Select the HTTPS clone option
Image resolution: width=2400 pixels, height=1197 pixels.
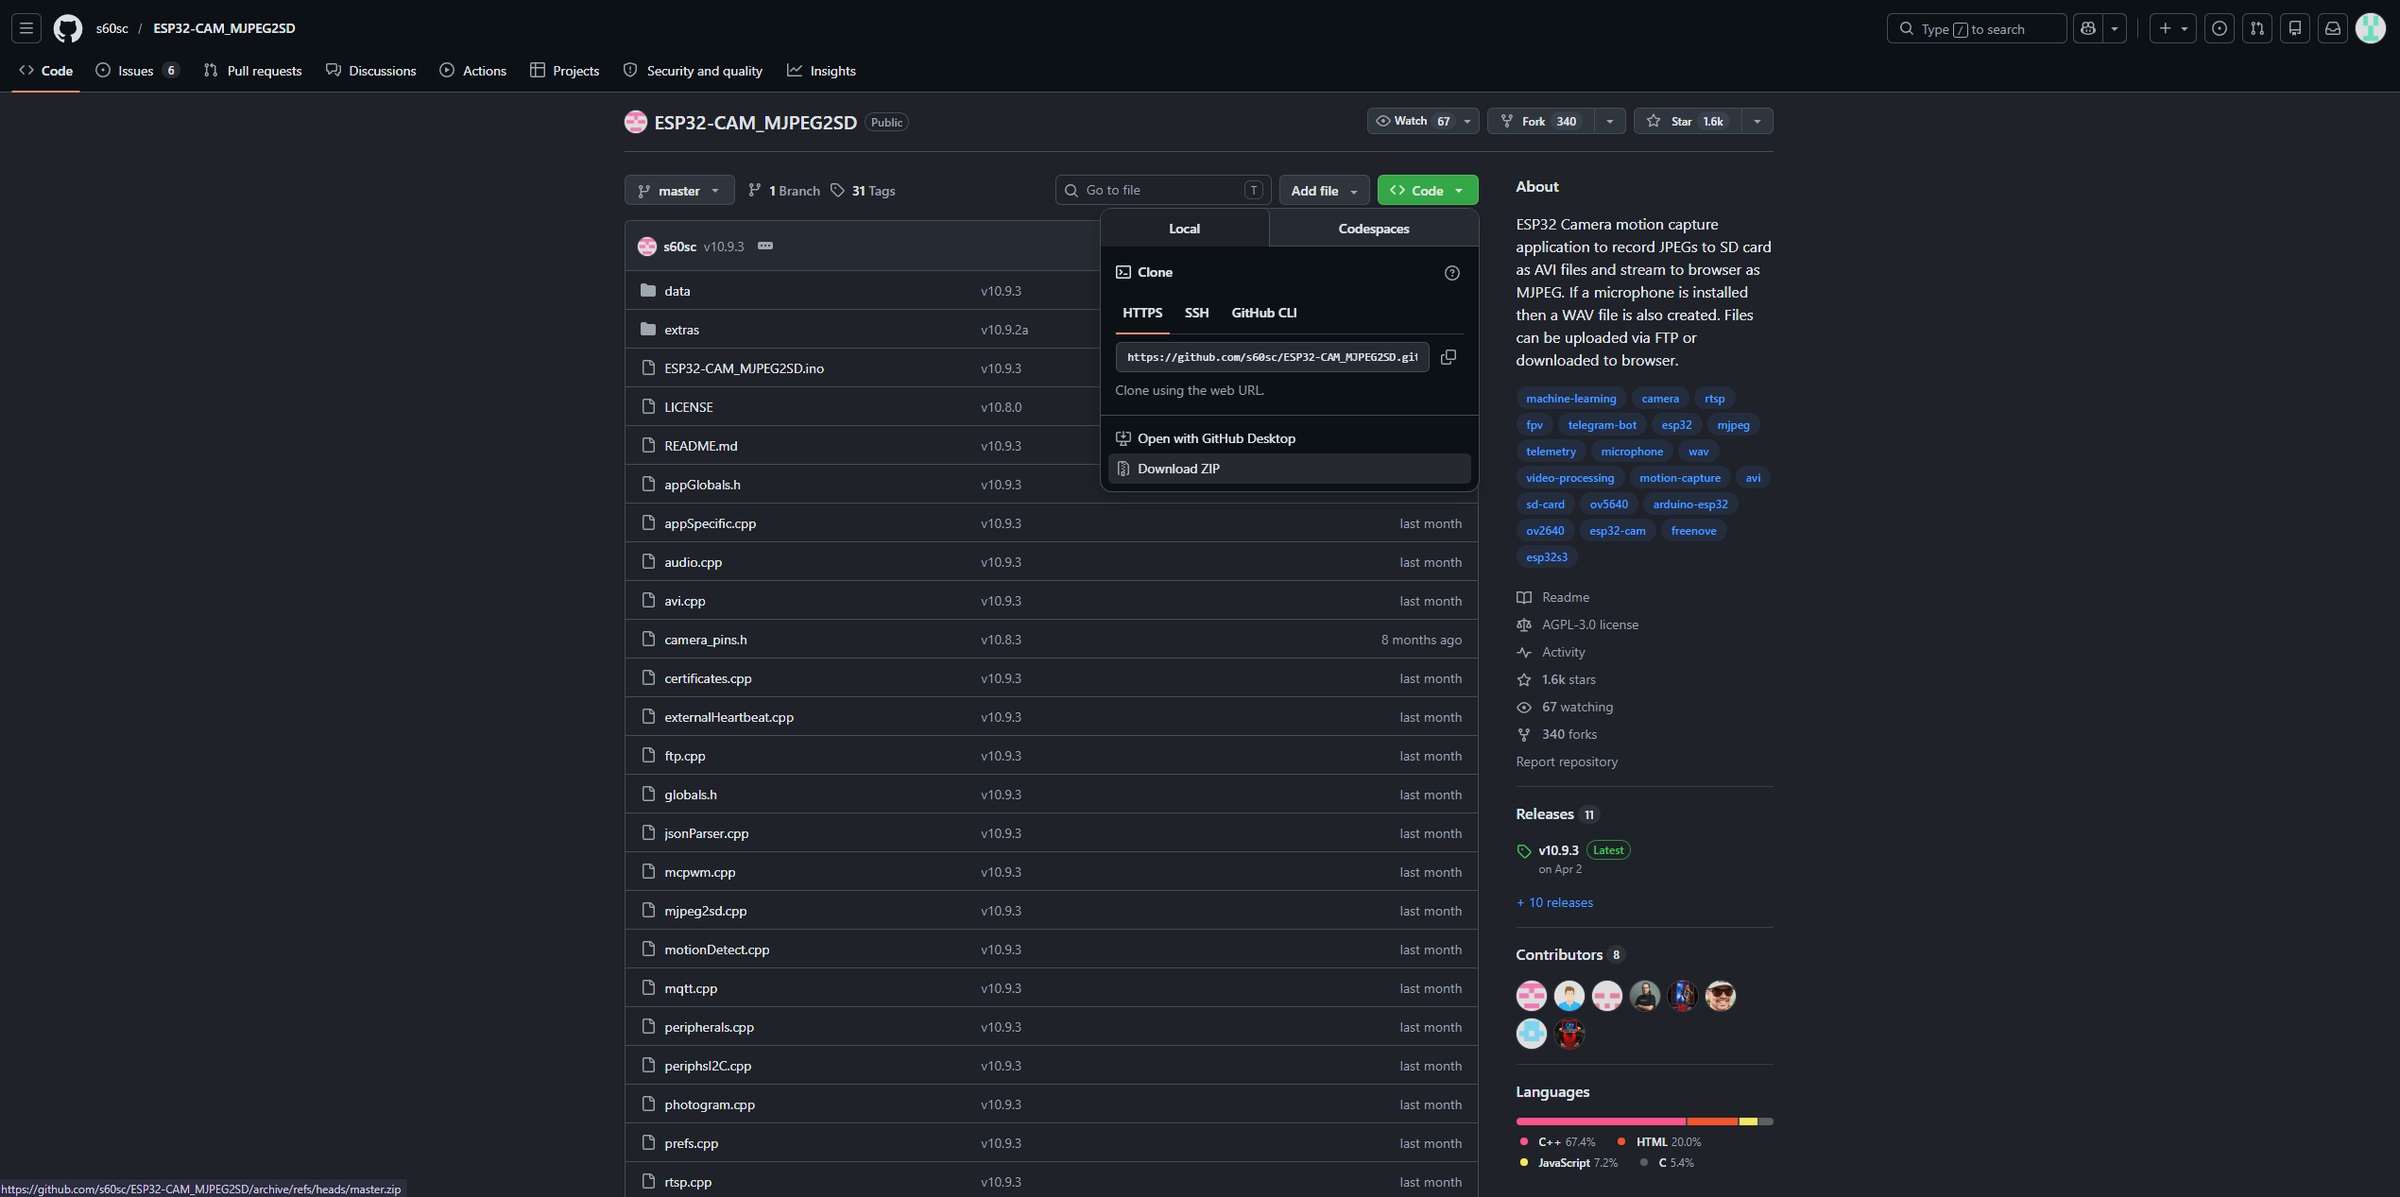pyautogui.click(x=1142, y=313)
